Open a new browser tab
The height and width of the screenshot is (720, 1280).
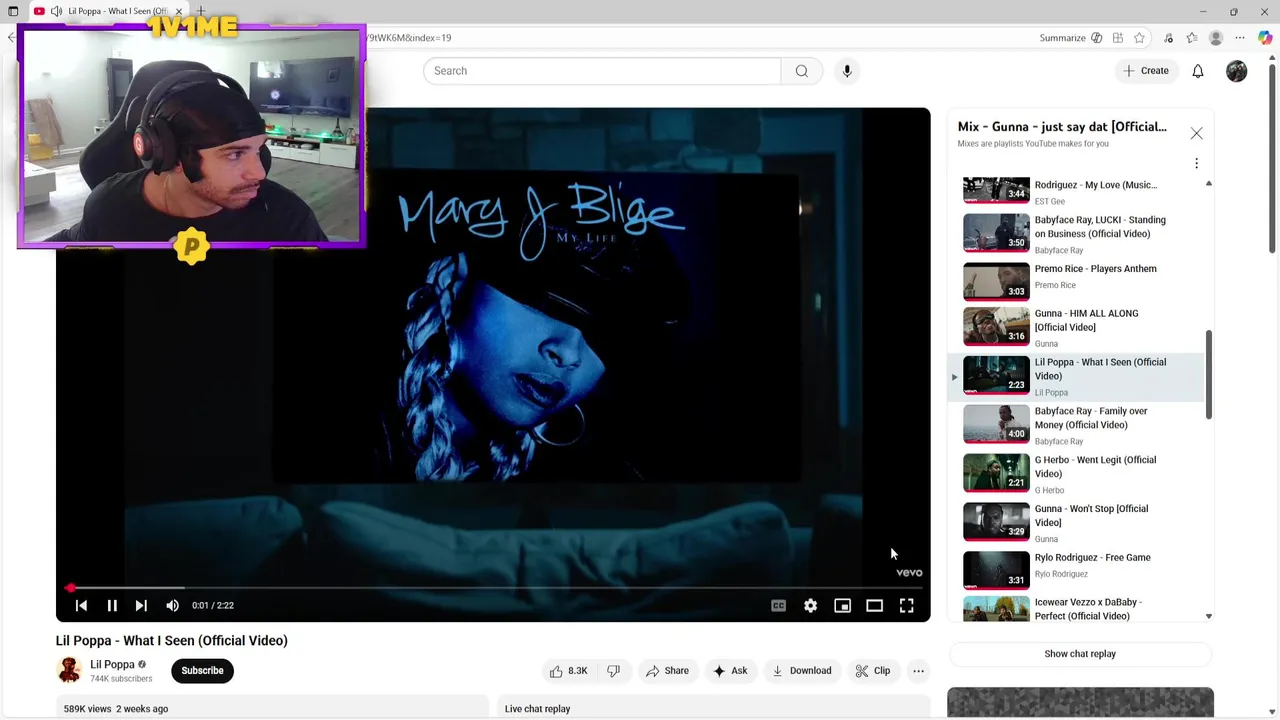pyautogui.click(x=201, y=11)
